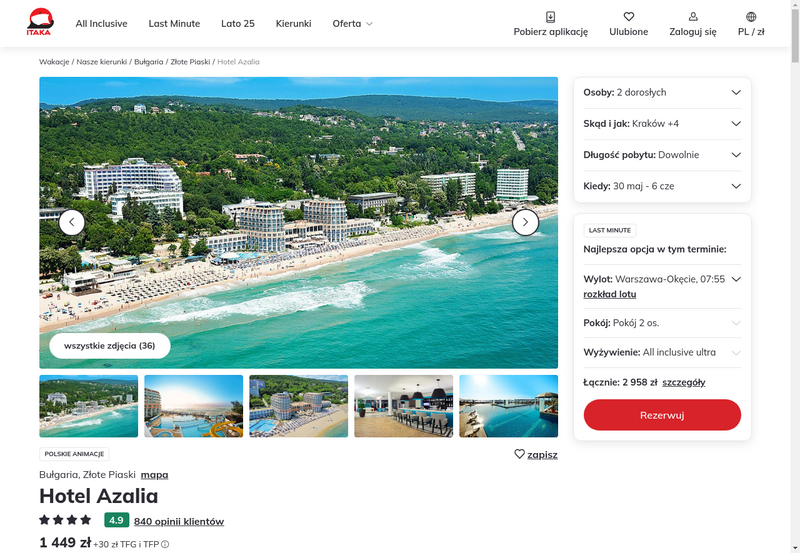
Task: Open the 840 opinii klientów link
Action: 179,521
